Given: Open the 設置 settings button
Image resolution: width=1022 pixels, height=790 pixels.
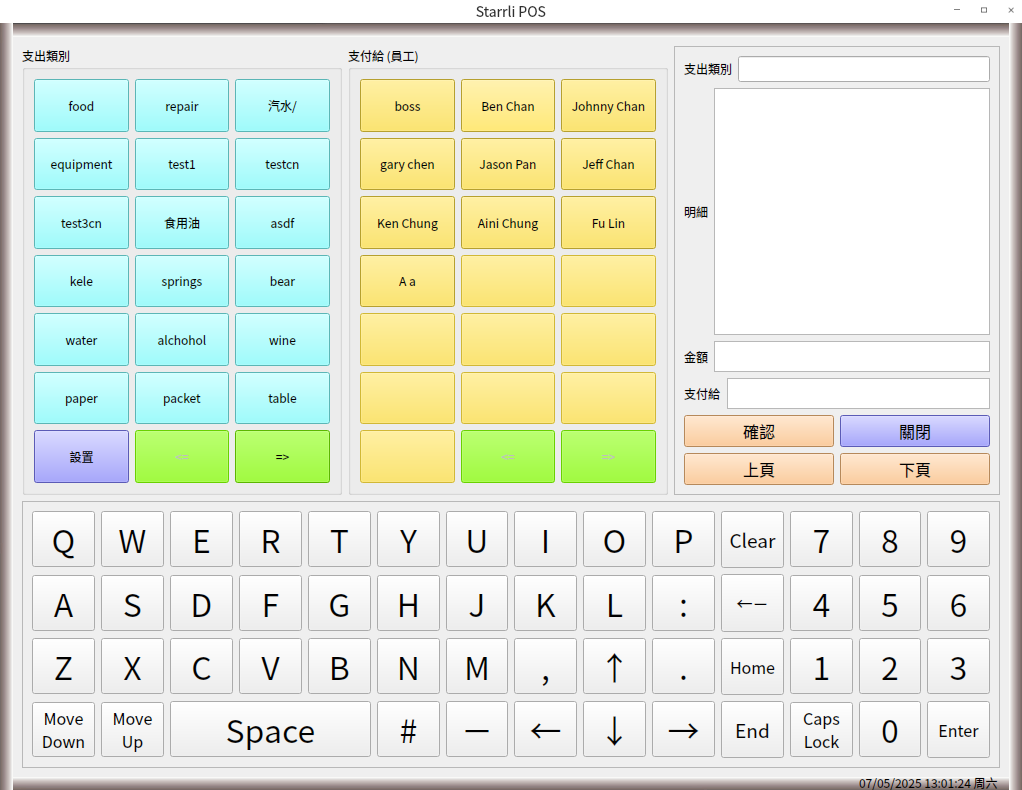Looking at the screenshot, I should 81,457.
